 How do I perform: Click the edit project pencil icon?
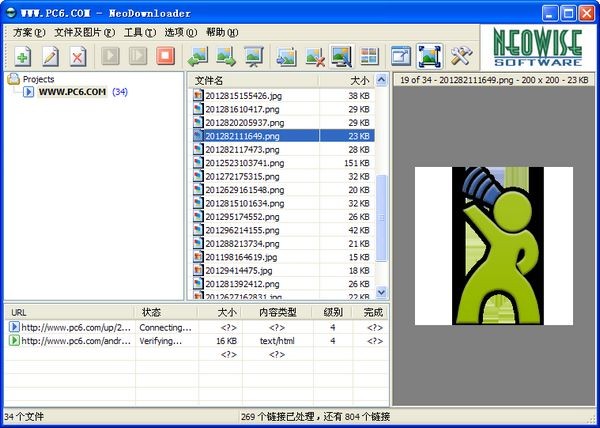(50, 57)
